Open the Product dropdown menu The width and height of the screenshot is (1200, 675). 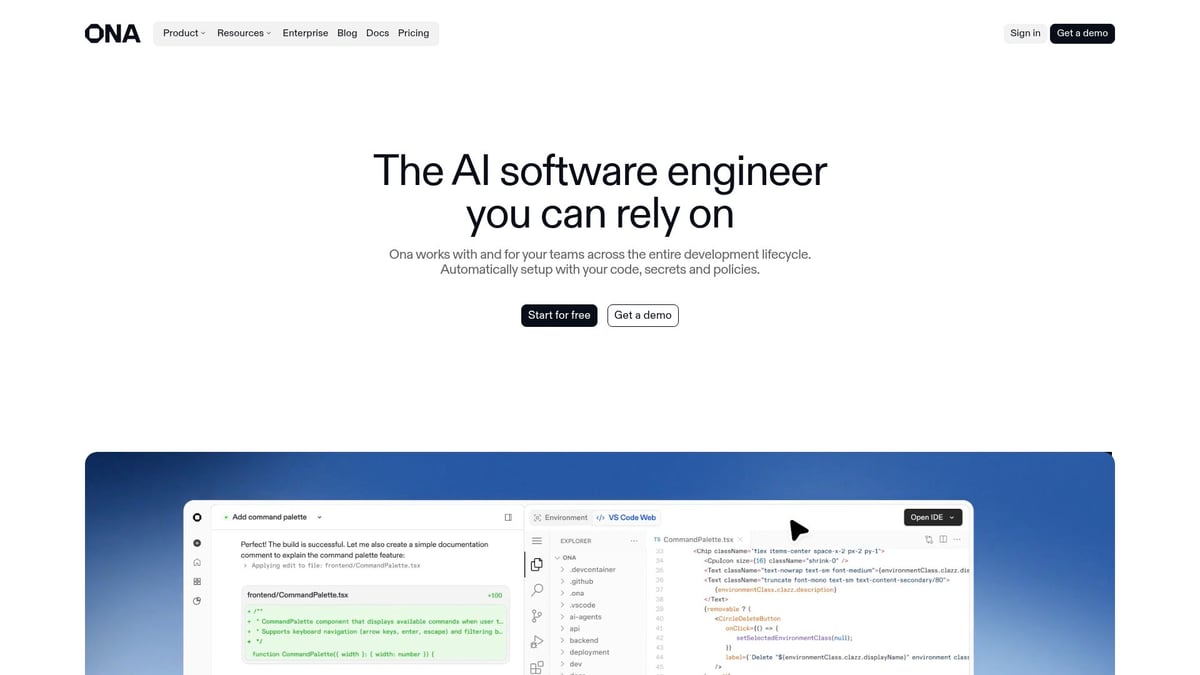click(184, 33)
